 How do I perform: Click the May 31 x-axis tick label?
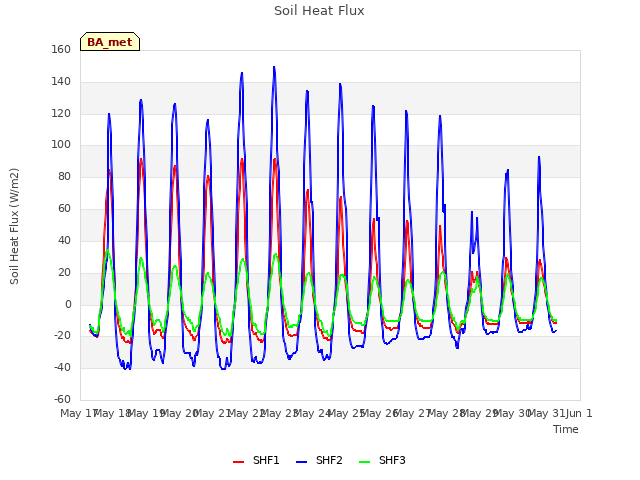(546, 413)
